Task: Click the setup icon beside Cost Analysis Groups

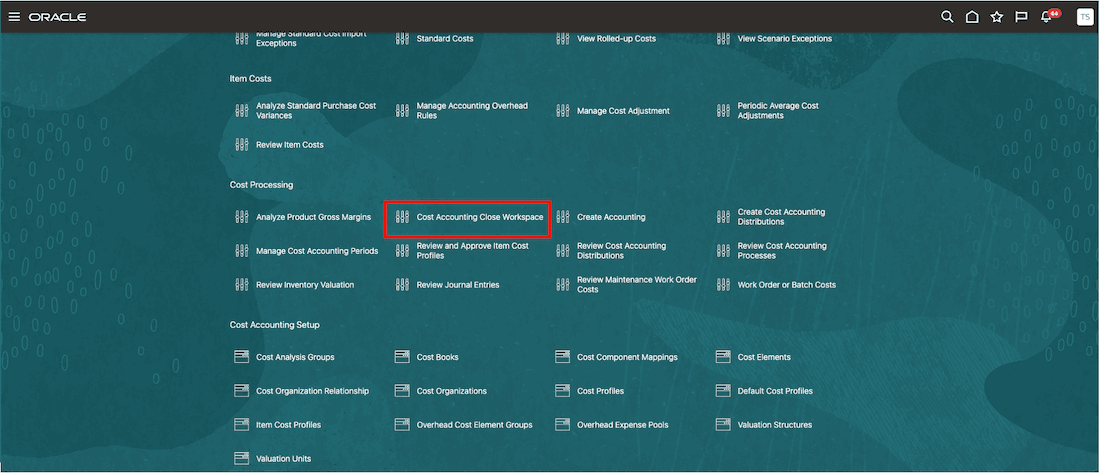Action: pos(241,357)
